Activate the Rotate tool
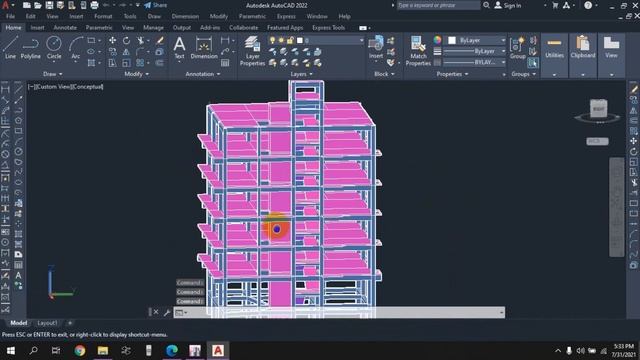This screenshot has width=640, height=360. [x=127, y=40]
